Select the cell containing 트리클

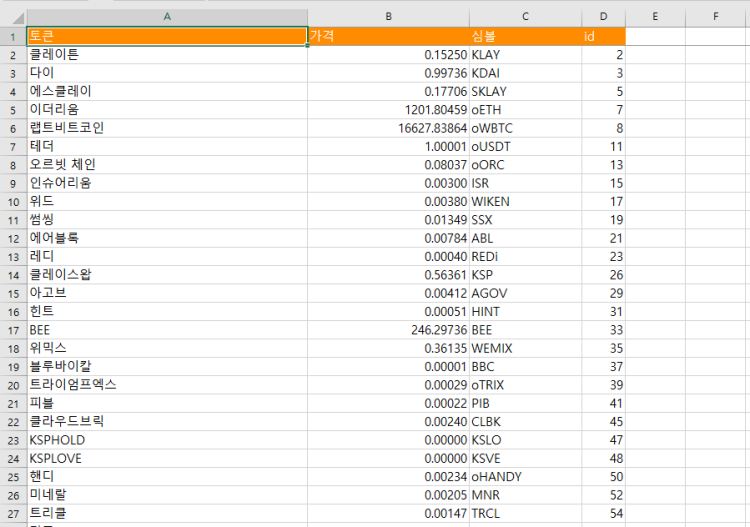(167, 514)
